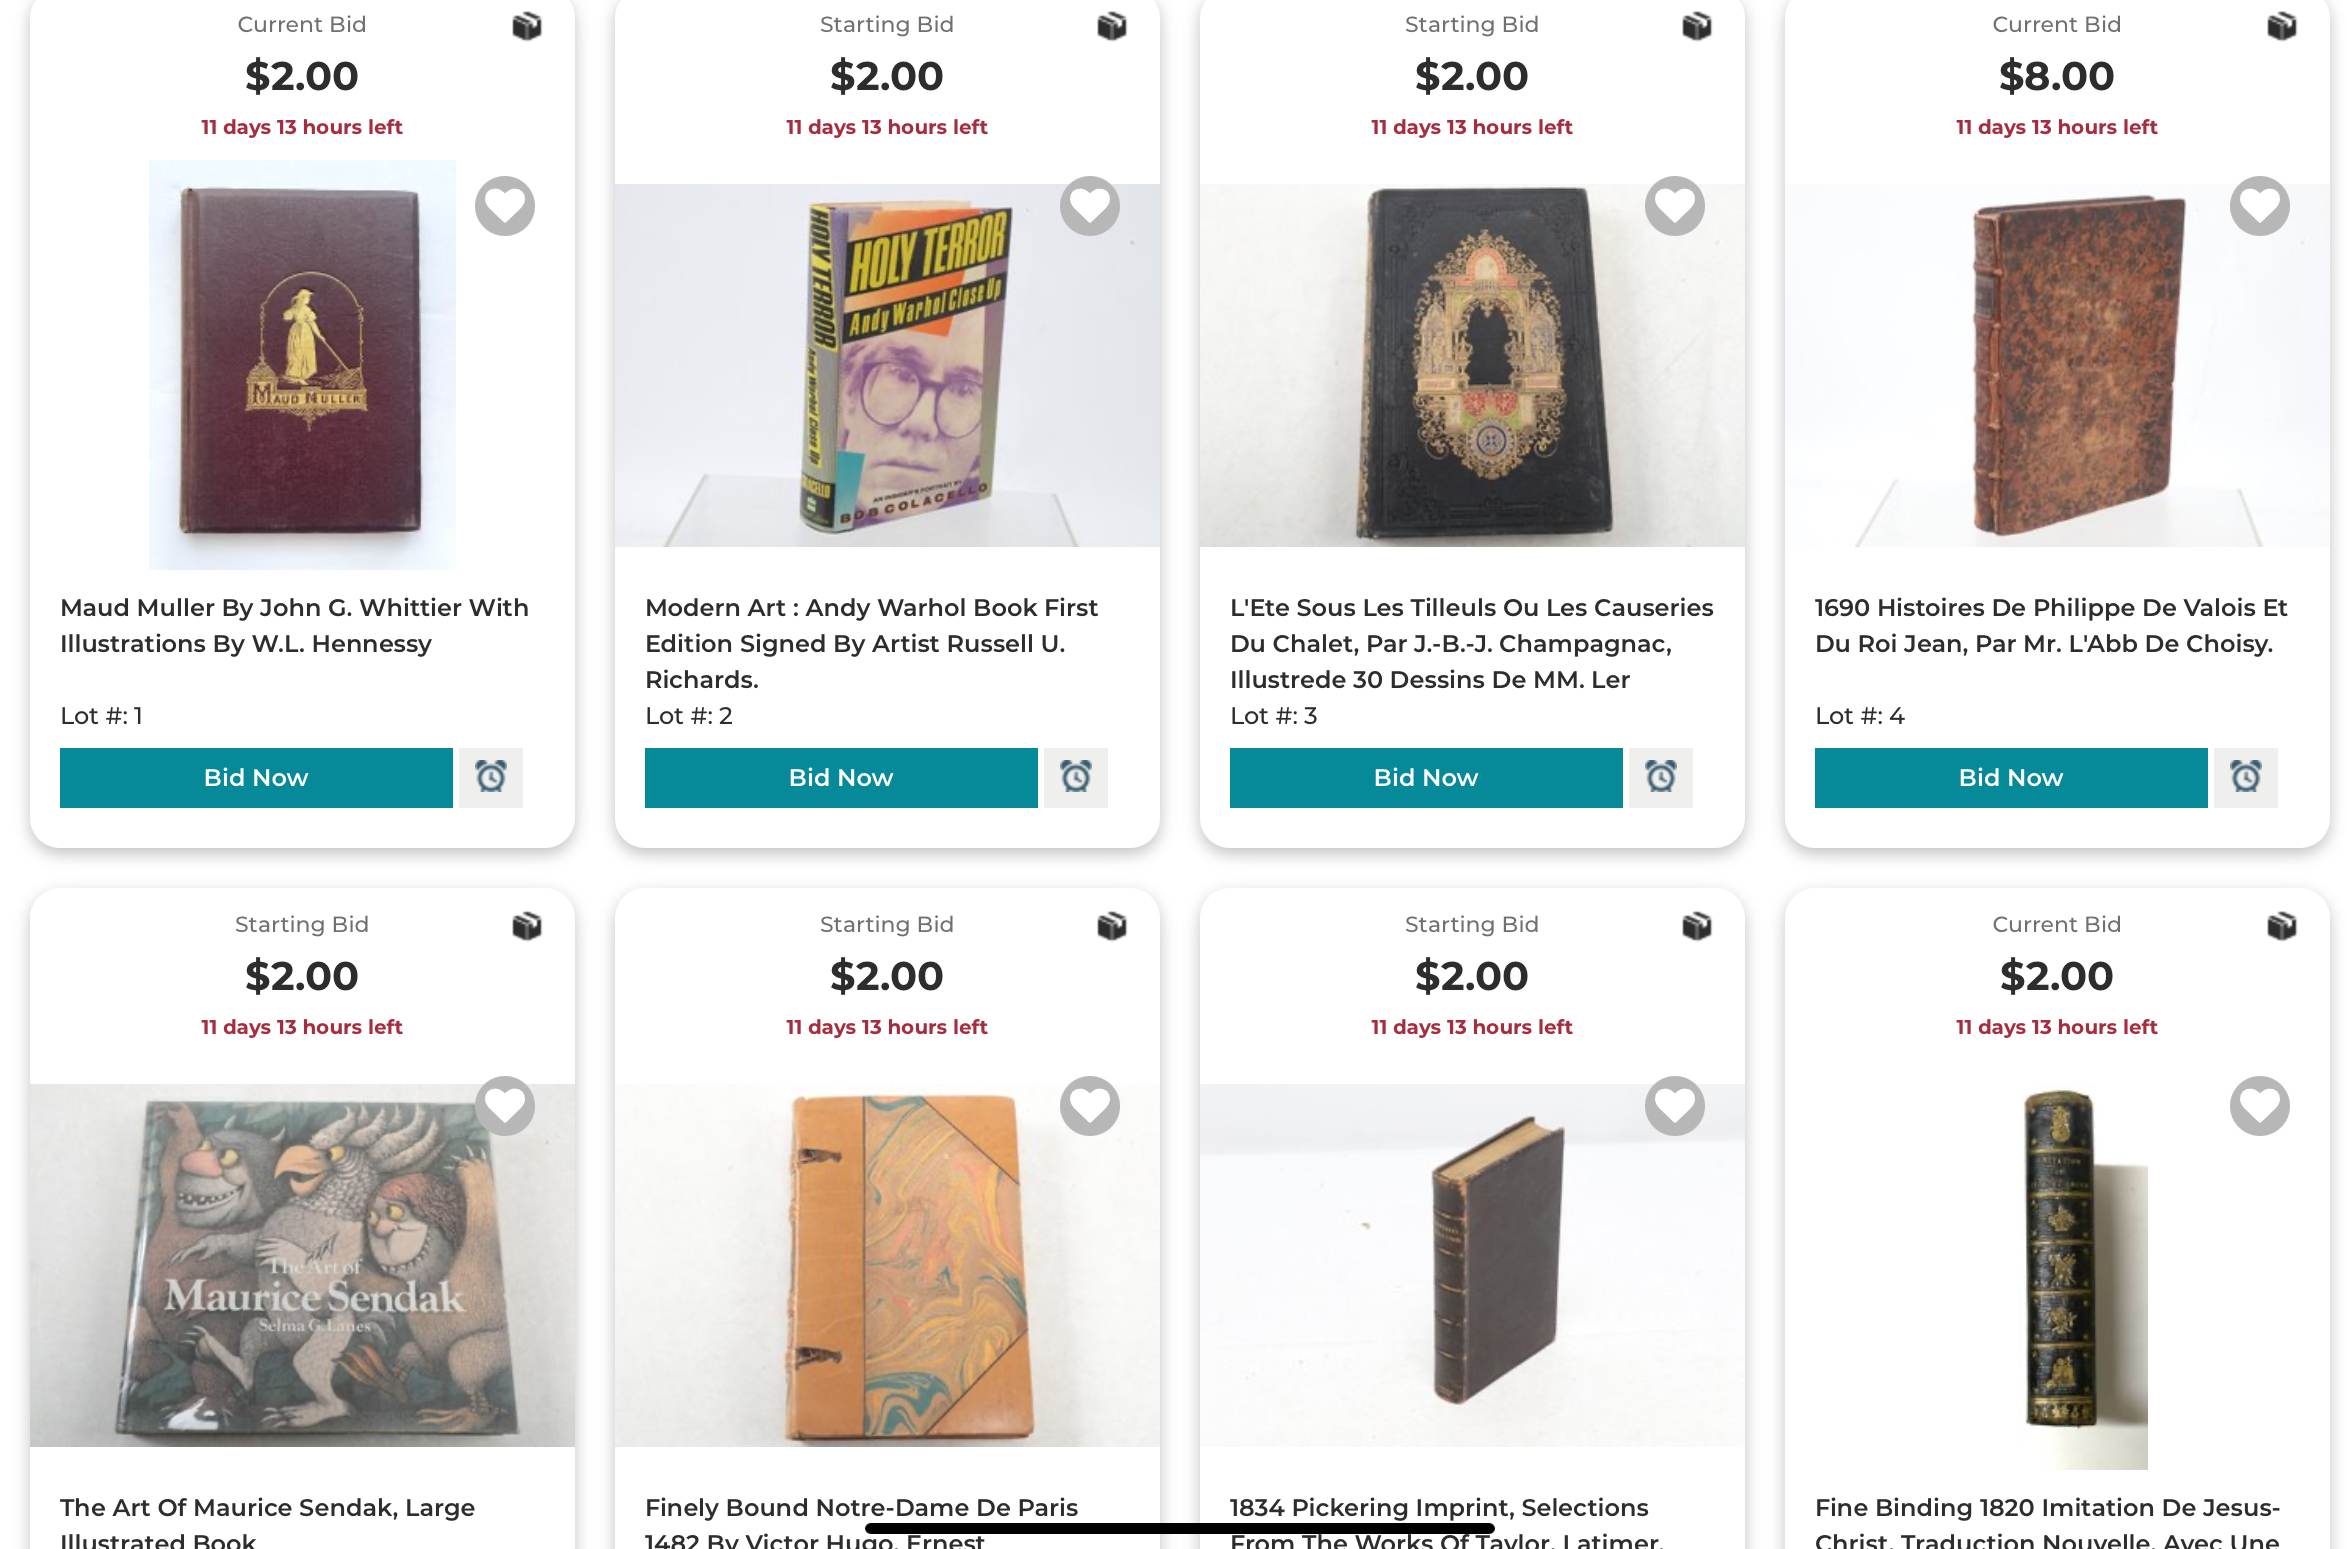Screen dimensions: 2347x1549
Task: Click shipping box icon on Warhol card
Action: tap(1112, 26)
